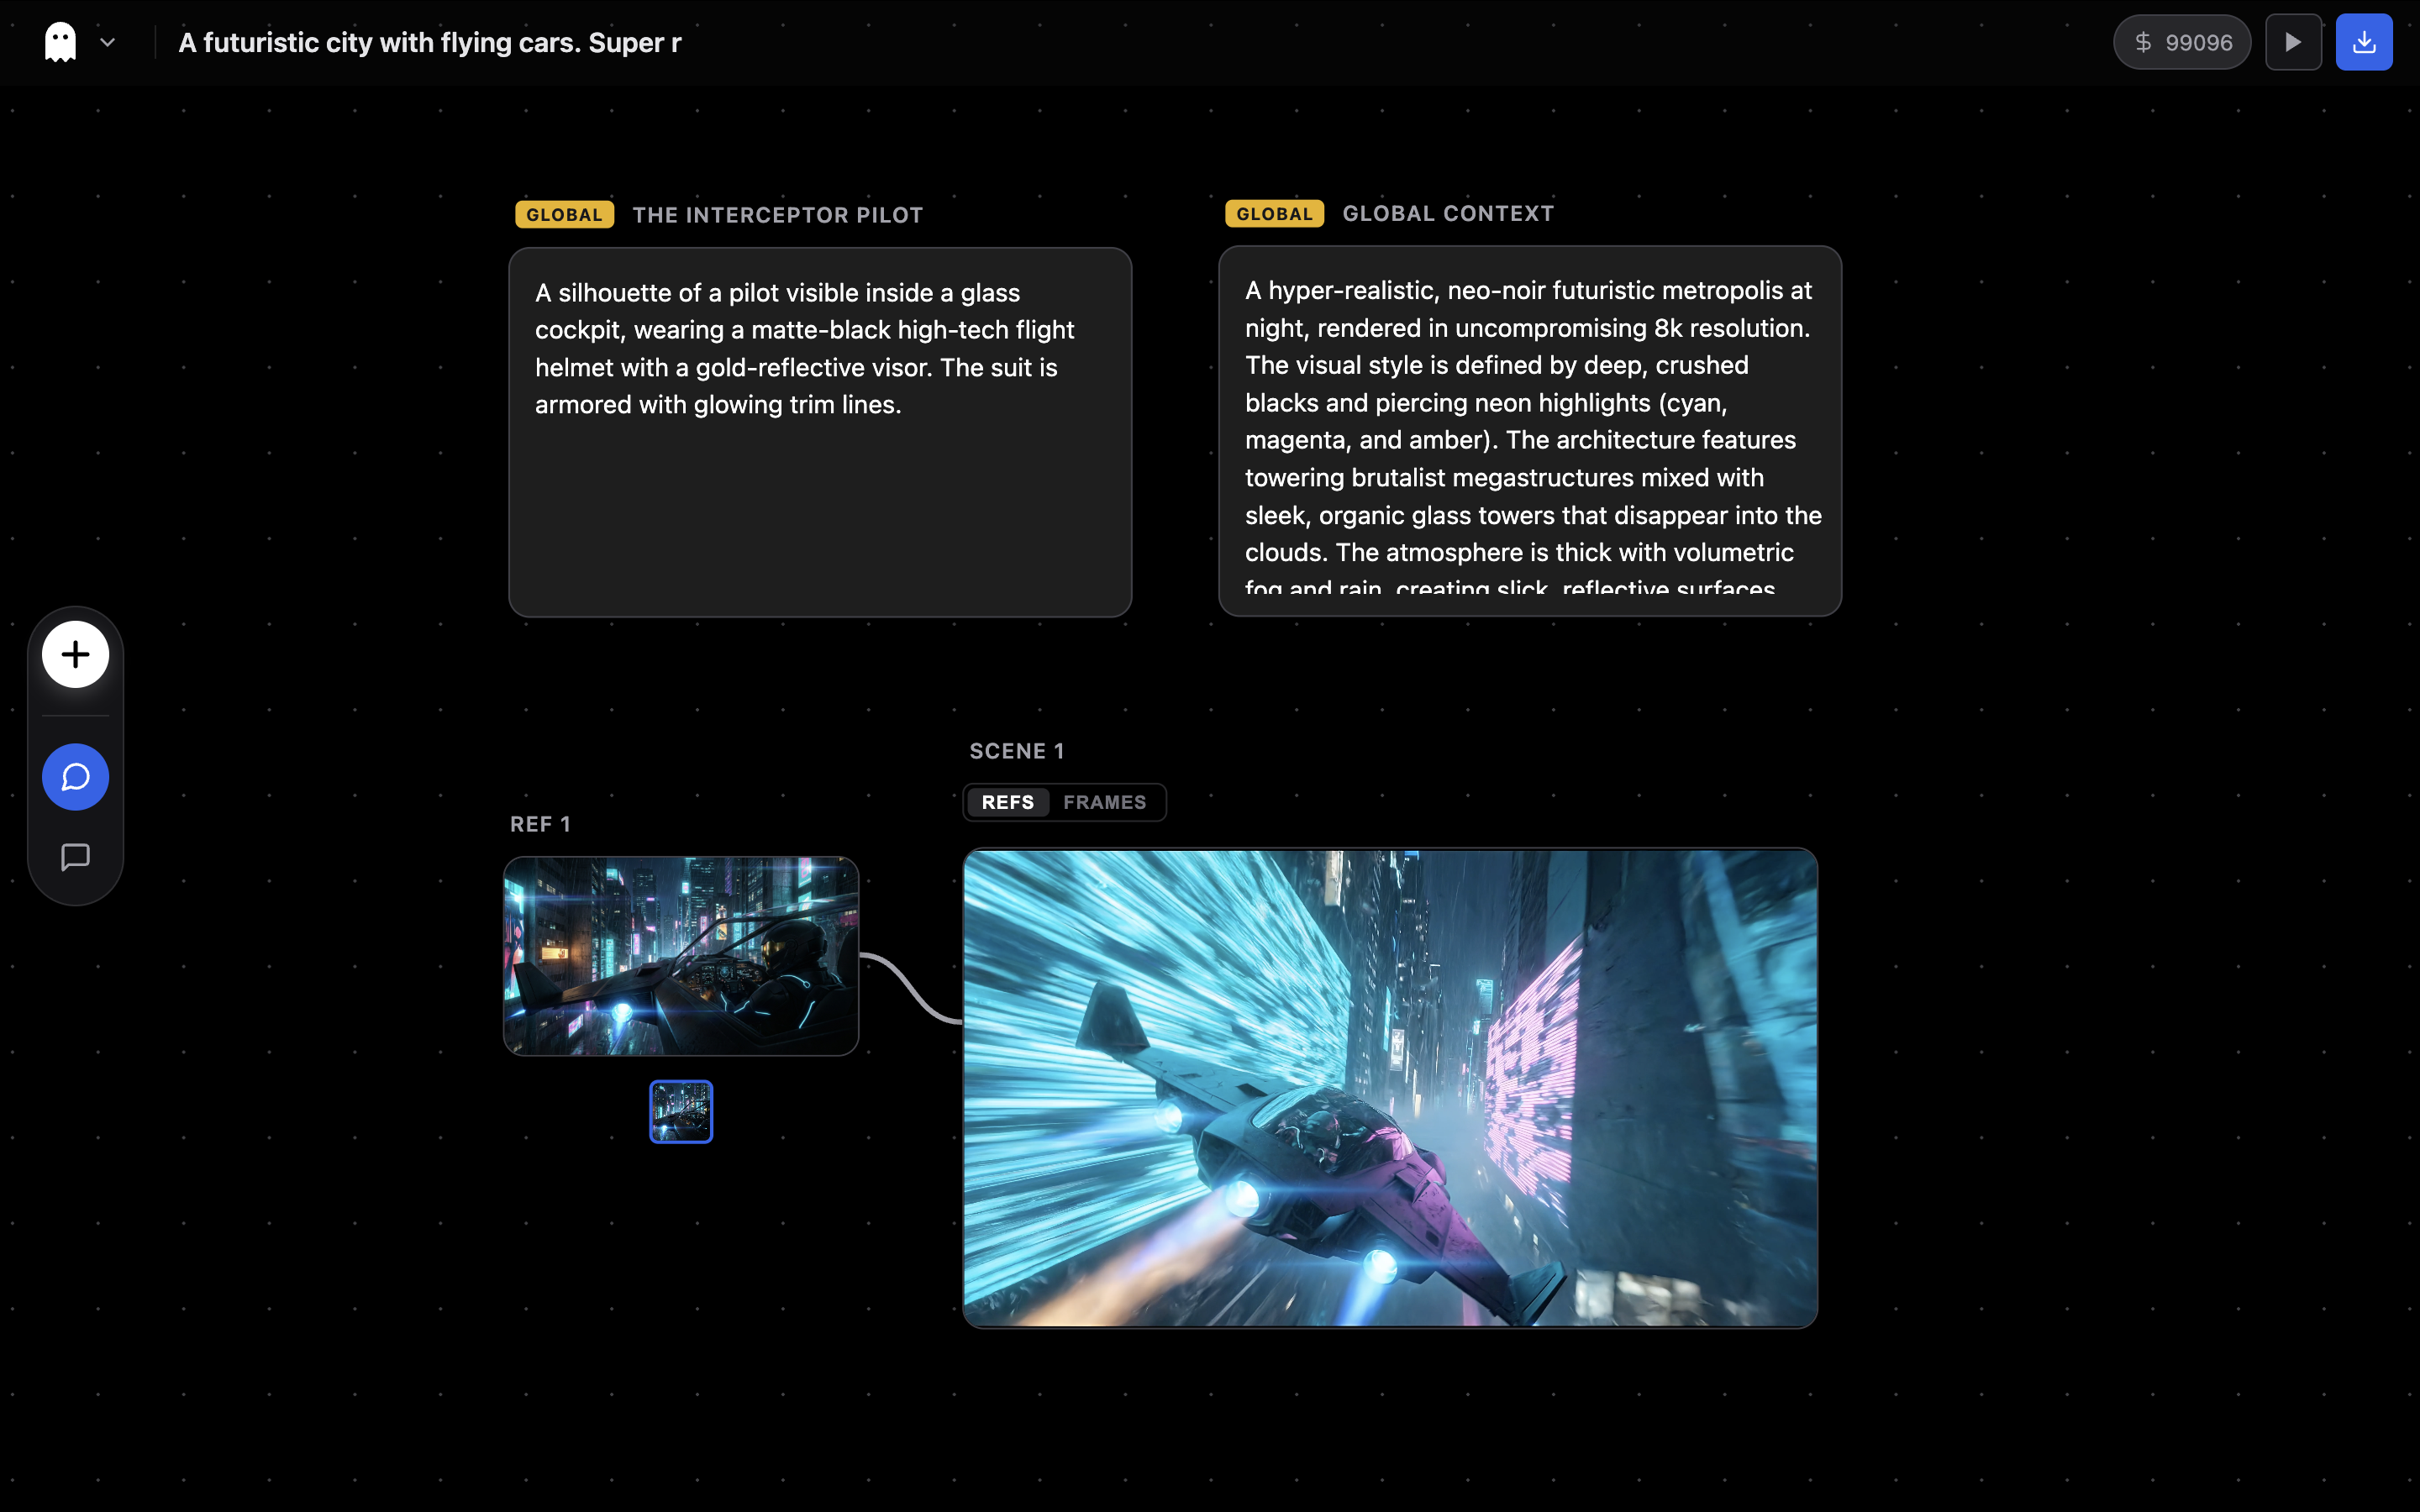Click the ghost logo icon
Screen dimensions: 2420x1512
pos(60,42)
